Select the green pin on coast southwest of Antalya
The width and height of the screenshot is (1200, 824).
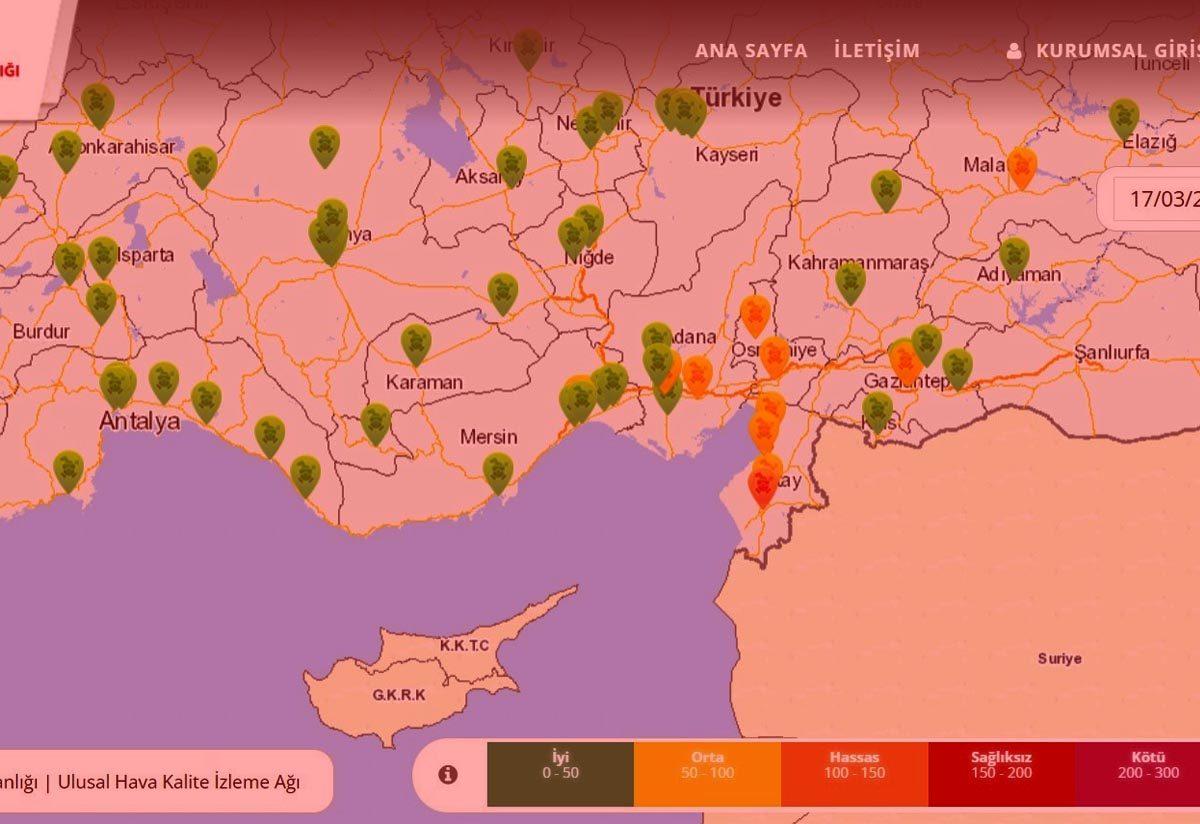[x=68, y=469]
